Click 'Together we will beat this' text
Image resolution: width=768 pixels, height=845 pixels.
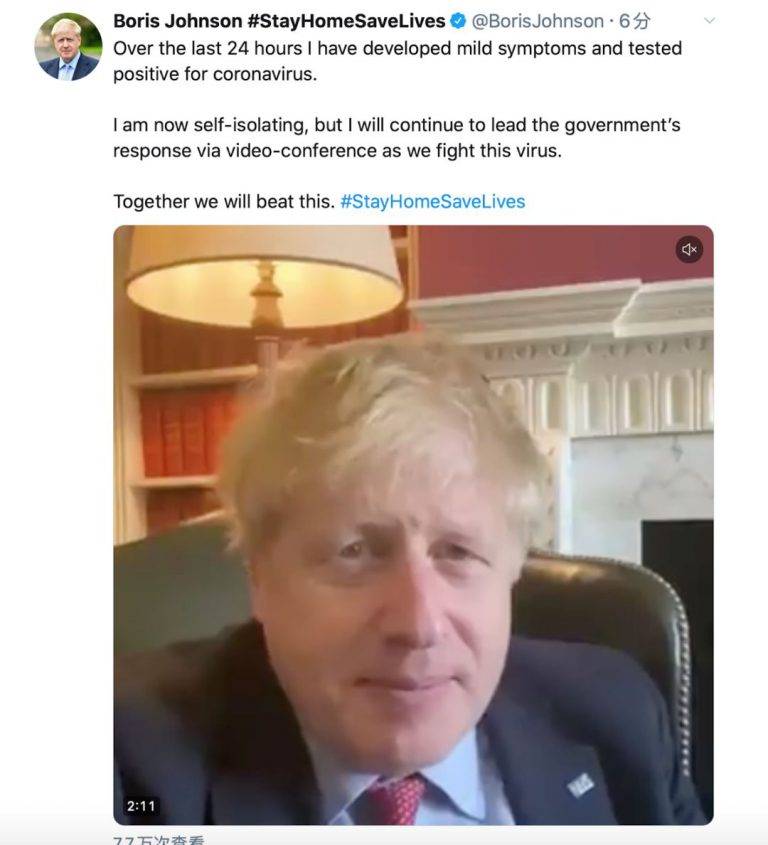tap(224, 202)
